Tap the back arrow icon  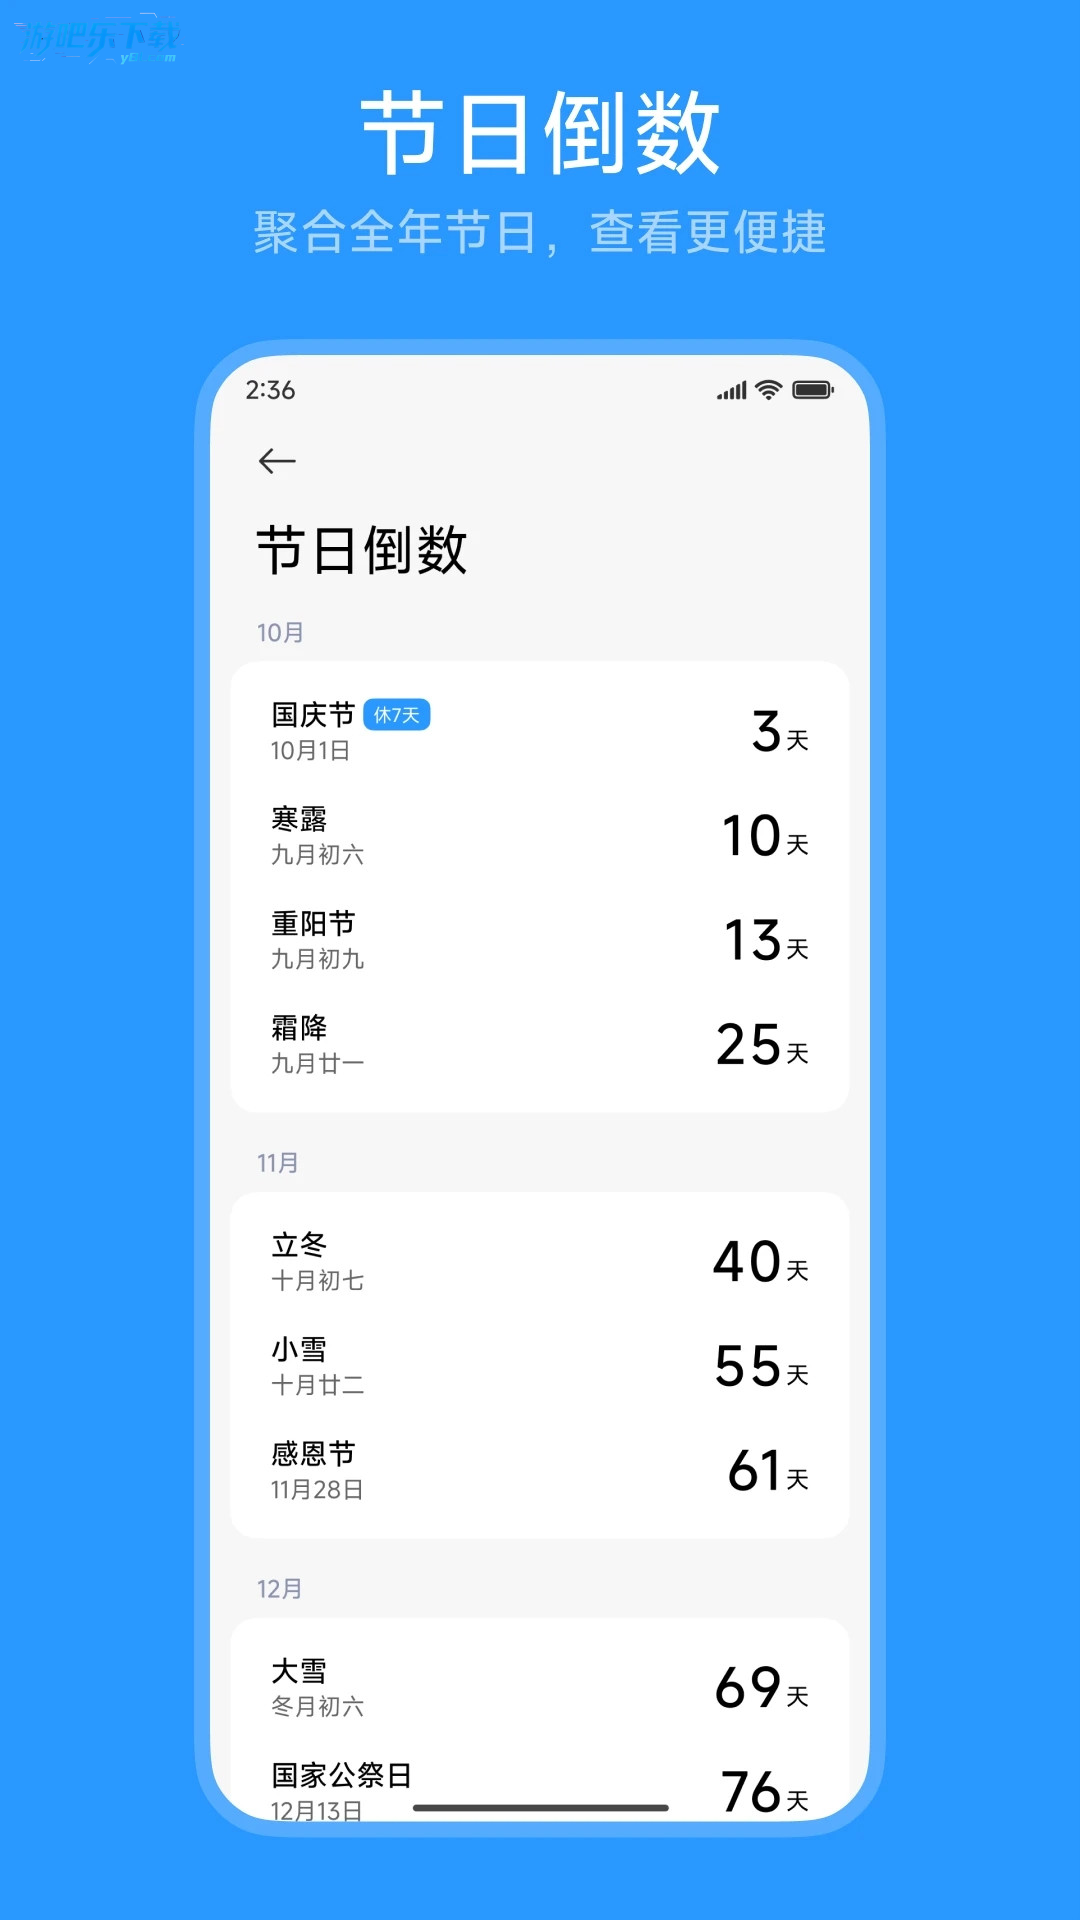(x=277, y=461)
